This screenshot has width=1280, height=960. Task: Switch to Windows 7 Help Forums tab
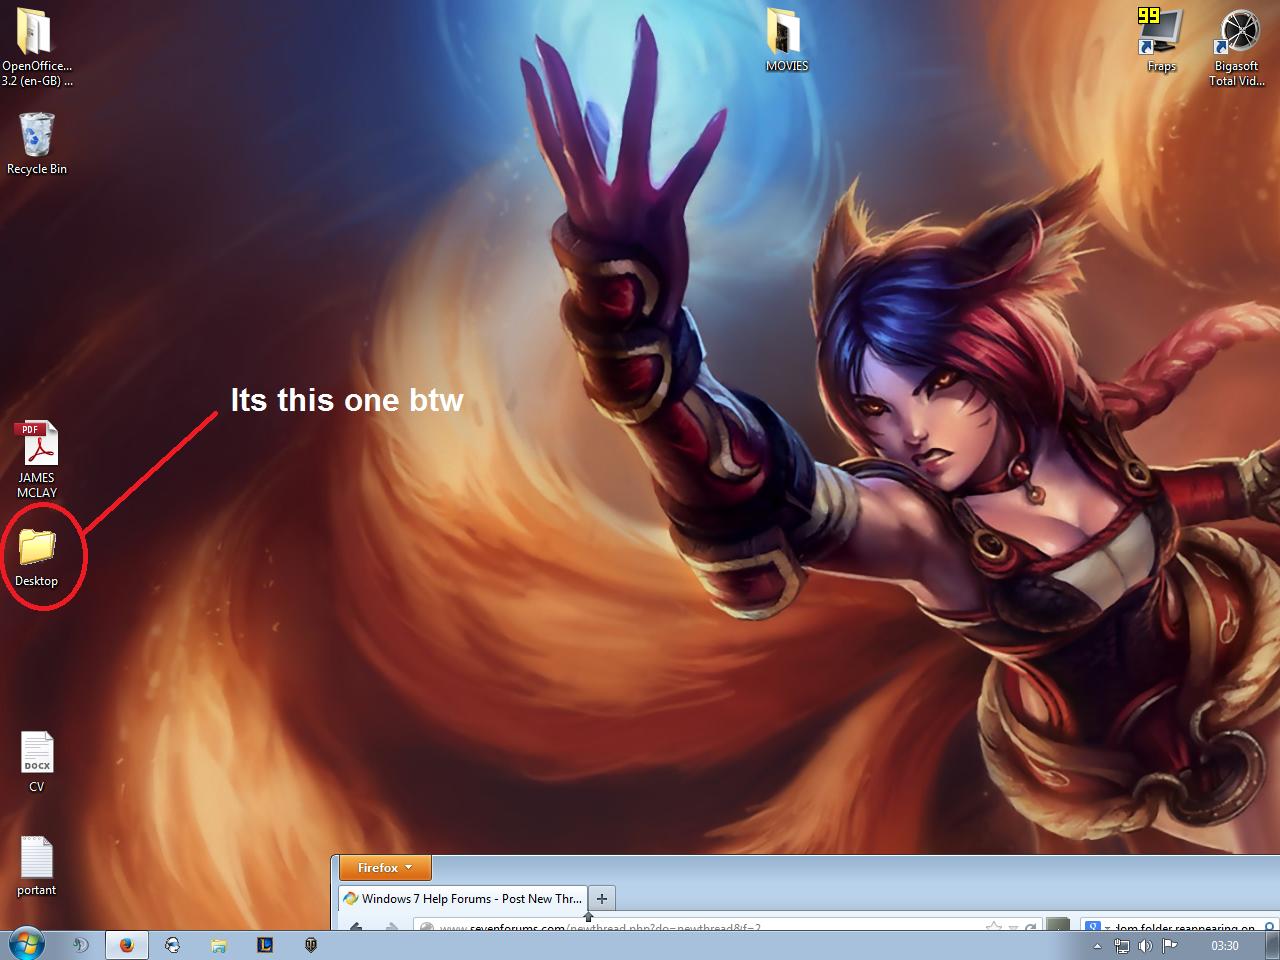pos(463,898)
